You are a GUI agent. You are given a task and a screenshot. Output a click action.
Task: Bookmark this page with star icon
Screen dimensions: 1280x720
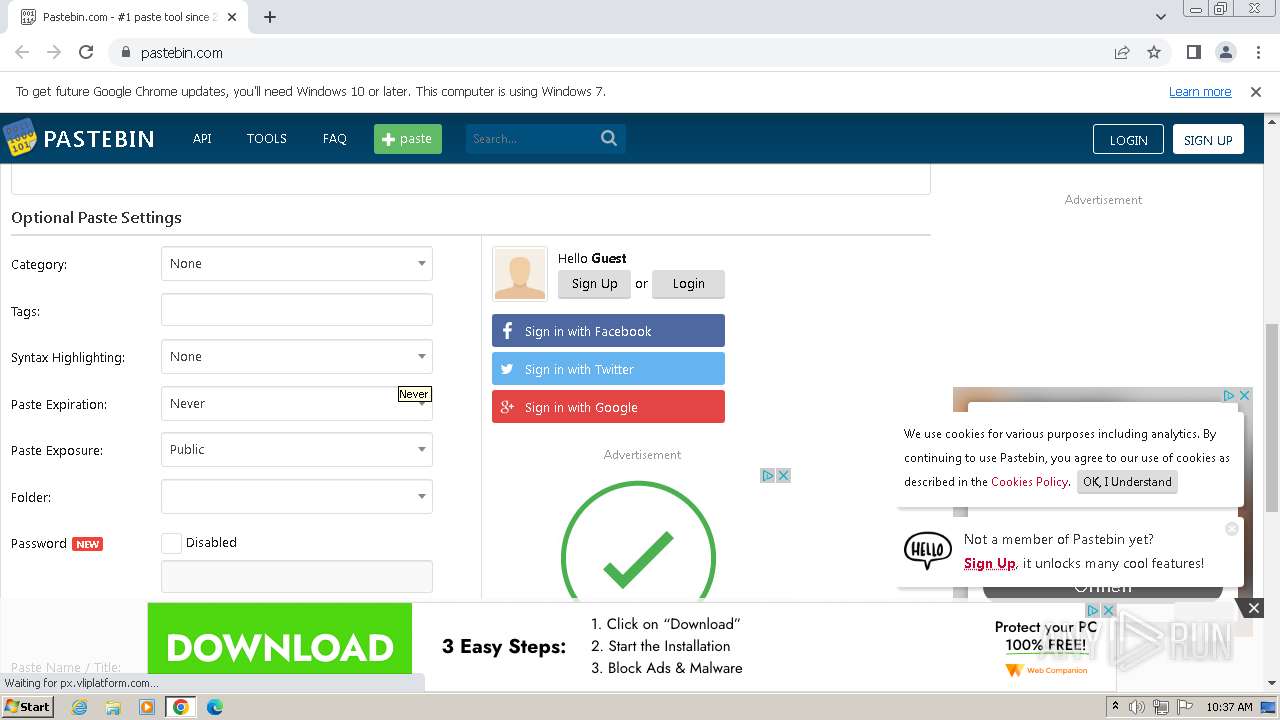tap(1154, 52)
